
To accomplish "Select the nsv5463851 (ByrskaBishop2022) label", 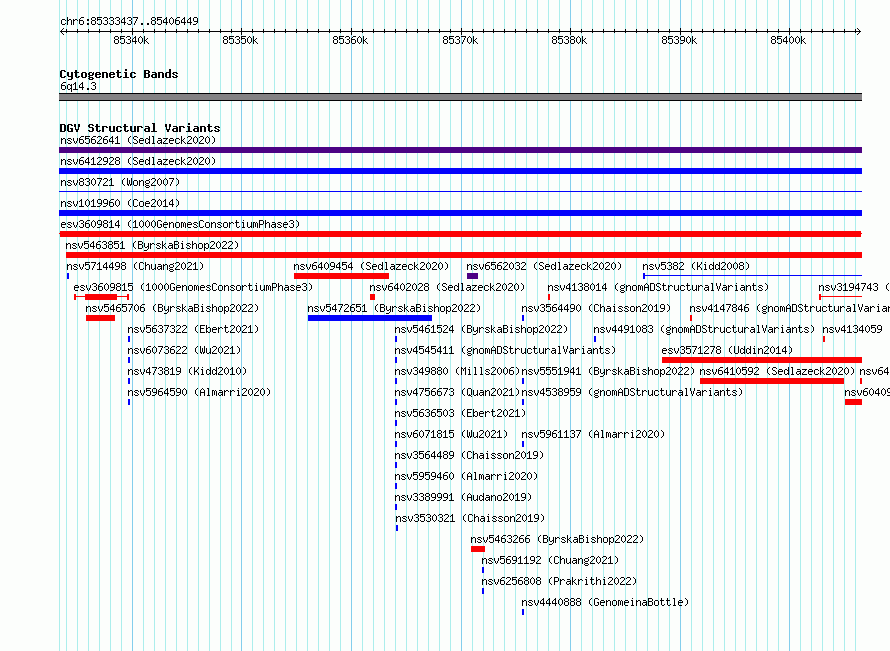I will (152, 245).
